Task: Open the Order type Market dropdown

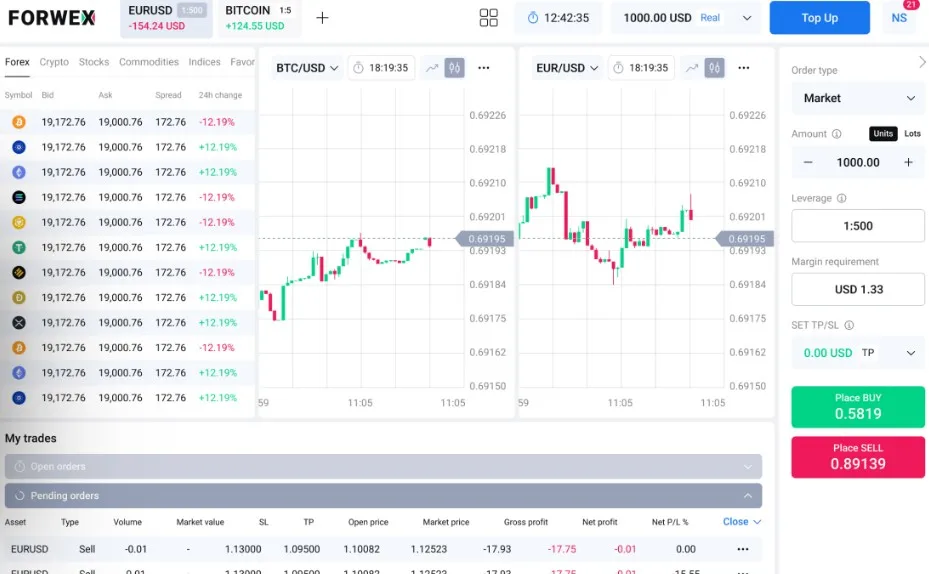Action: click(x=858, y=98)
